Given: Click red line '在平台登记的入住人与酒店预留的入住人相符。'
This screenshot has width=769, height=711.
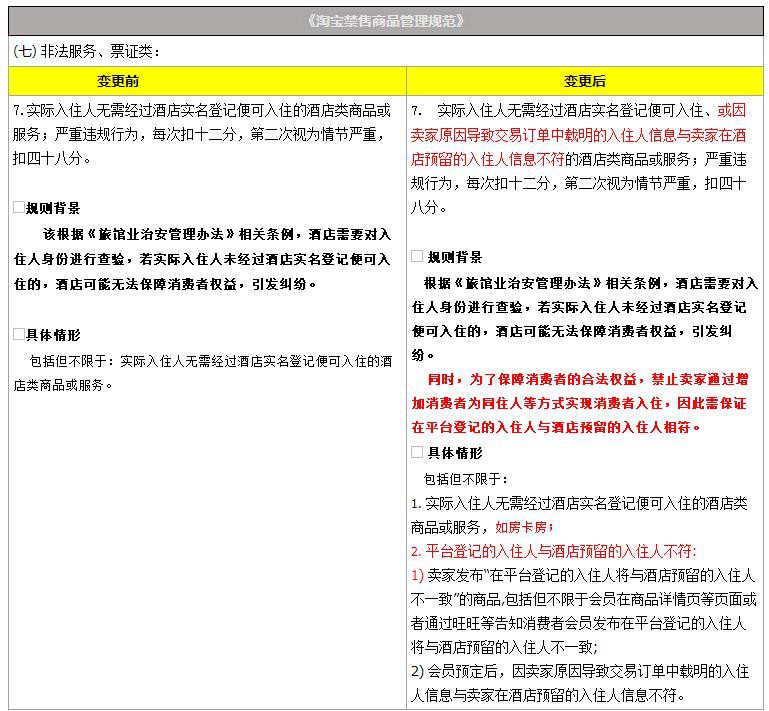Looking at the screenshot, I should pyautogui.click(x=556, y=427).
